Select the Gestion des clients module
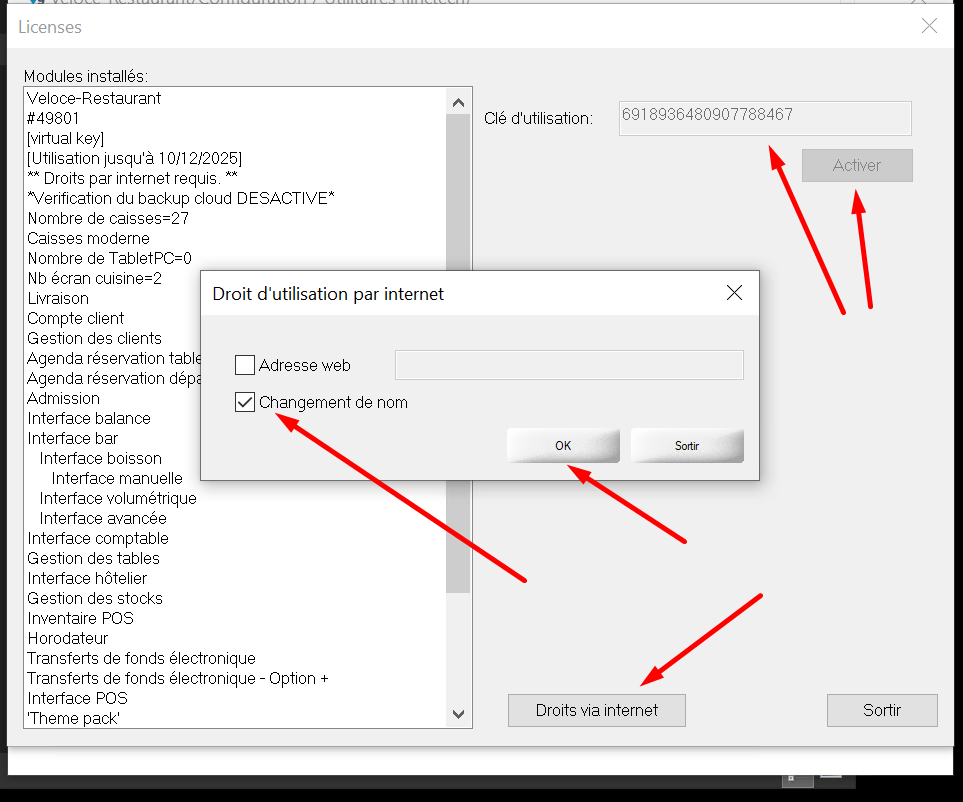The image size is (963, 802). [95, 338]
